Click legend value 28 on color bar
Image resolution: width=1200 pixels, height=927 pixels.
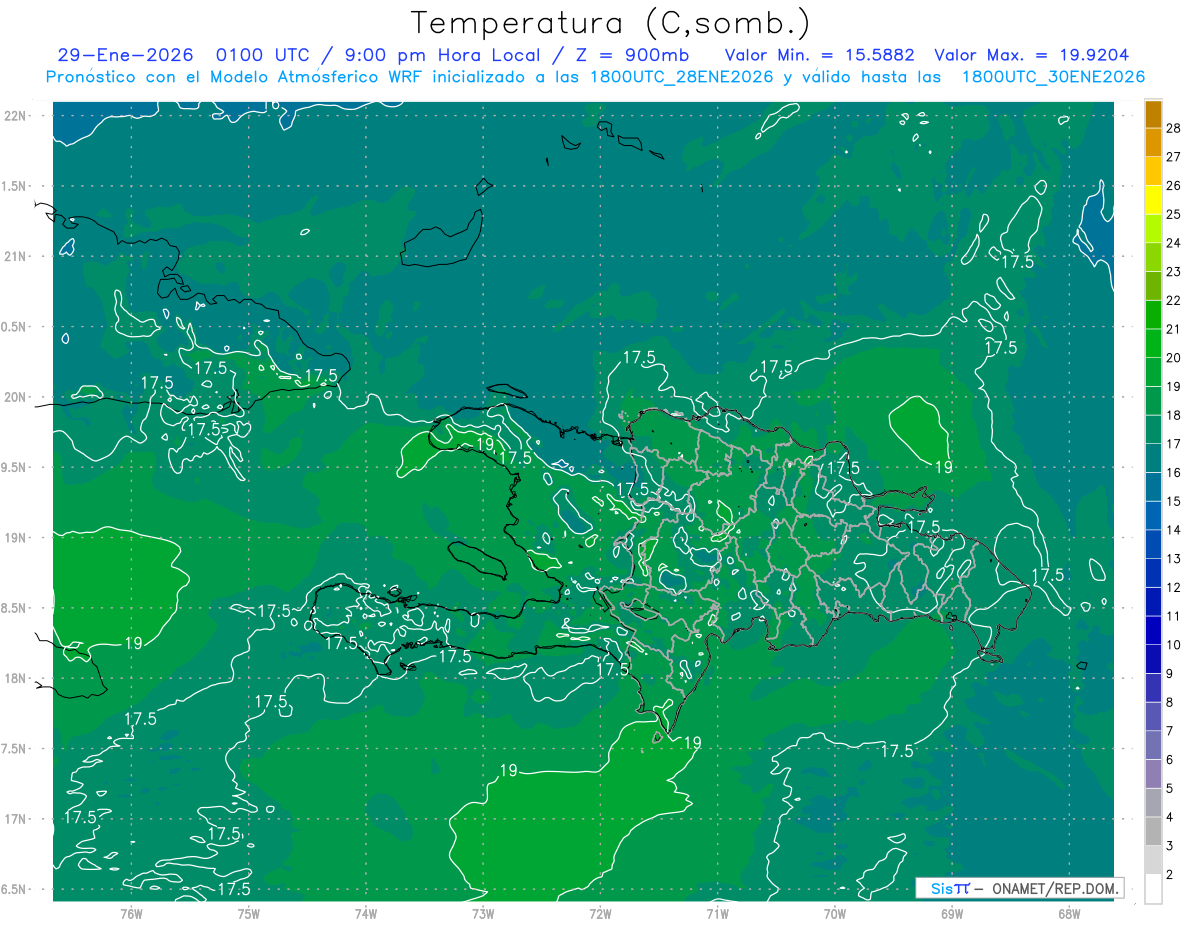[x=1174, y=128]
